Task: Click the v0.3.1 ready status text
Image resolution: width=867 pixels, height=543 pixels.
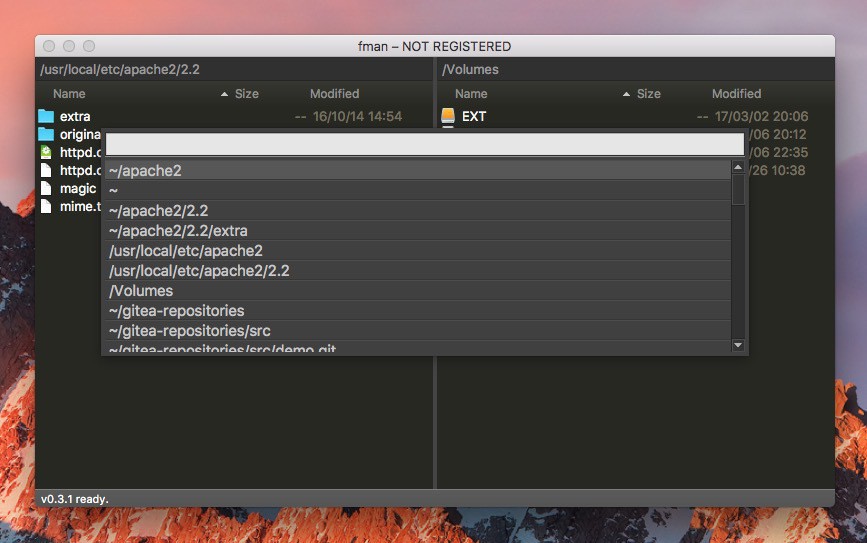Action: pyautogui.click(x=75, y=499)
